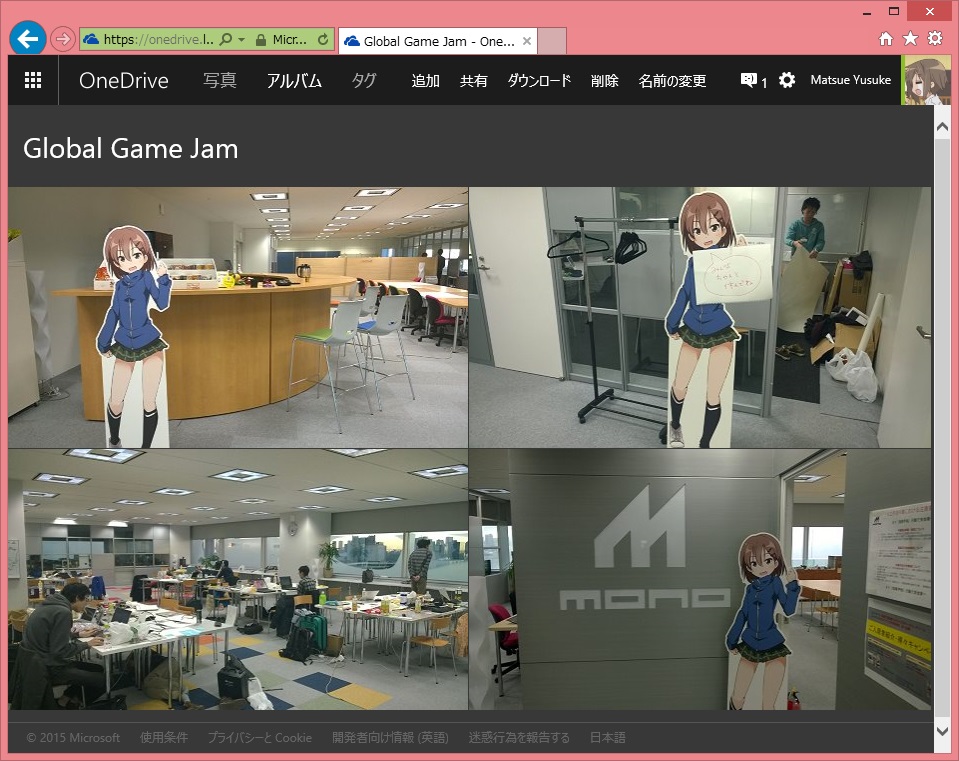Viewport: 959px width, 761px height.
Task: Open the OneDrive settings gear
Action: pos(787,80)
